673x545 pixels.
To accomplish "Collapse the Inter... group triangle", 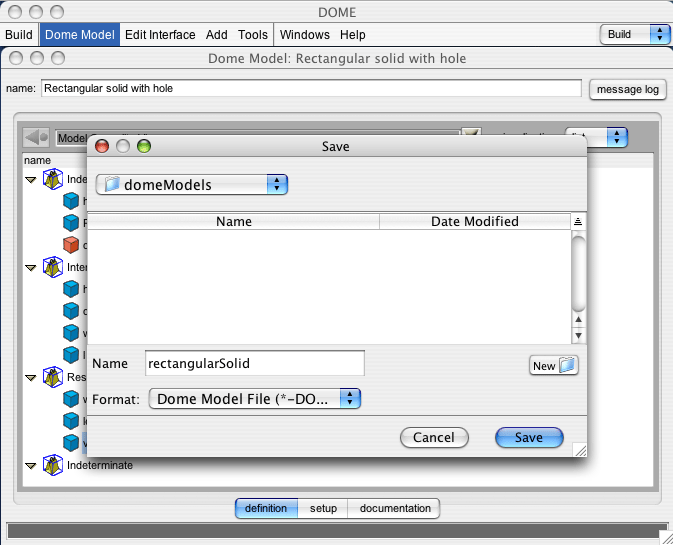I will click(30, 268).
